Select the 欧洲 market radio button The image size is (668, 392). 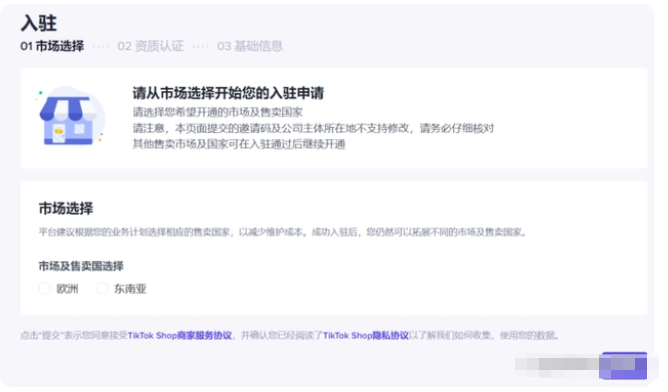(45, 288)
